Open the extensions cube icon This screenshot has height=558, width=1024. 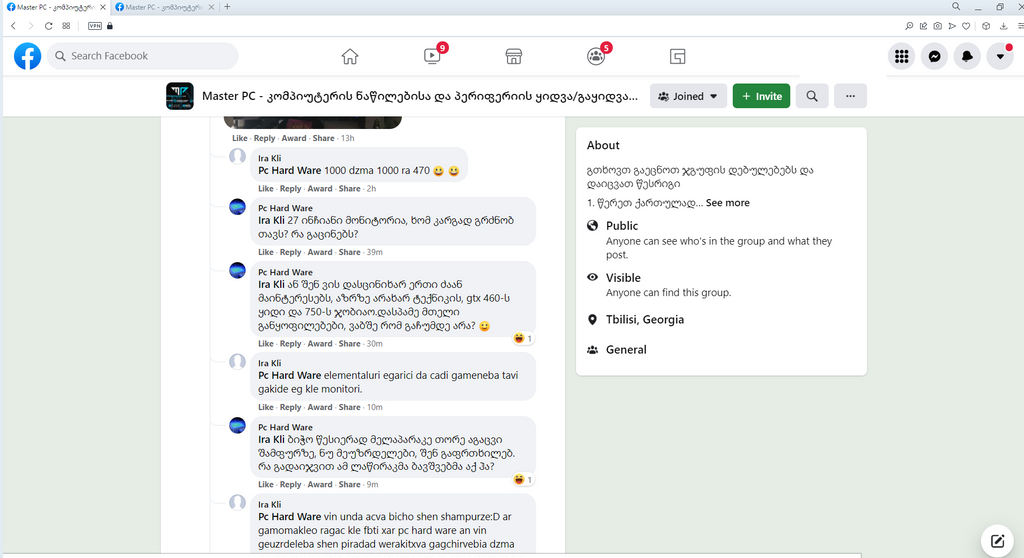[x=986, y=26]
